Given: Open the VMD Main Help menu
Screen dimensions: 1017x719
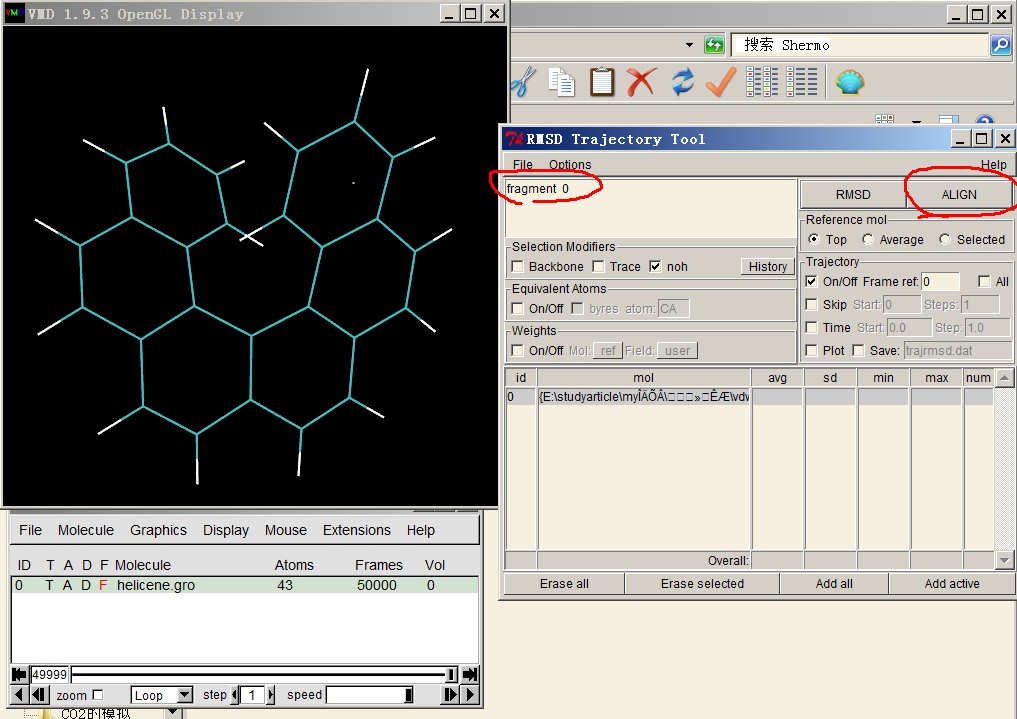Looking at the screenshot, I should [x=420, y=530].
